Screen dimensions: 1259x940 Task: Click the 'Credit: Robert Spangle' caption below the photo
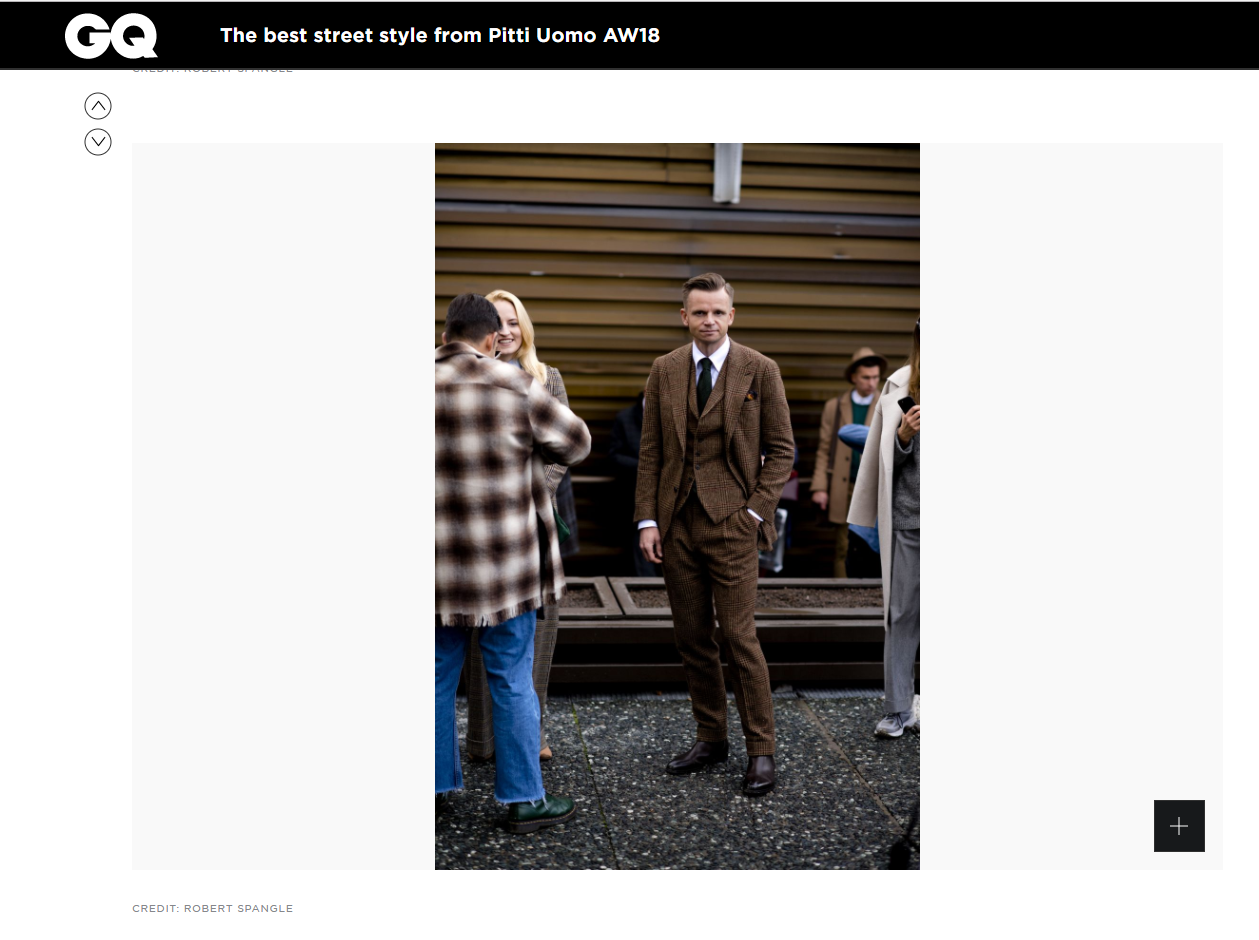[x=213, y=908]
